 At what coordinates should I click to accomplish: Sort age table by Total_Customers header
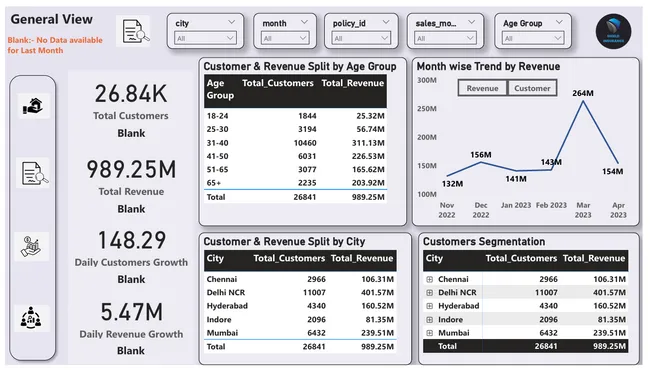pos(278,83)
